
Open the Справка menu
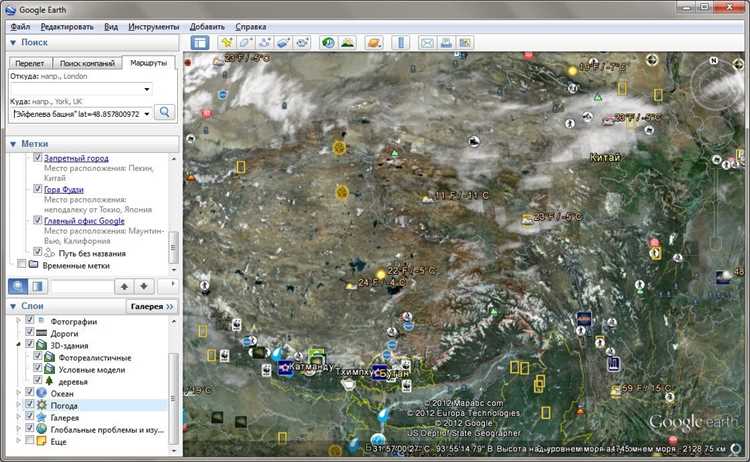pos(251,27)
